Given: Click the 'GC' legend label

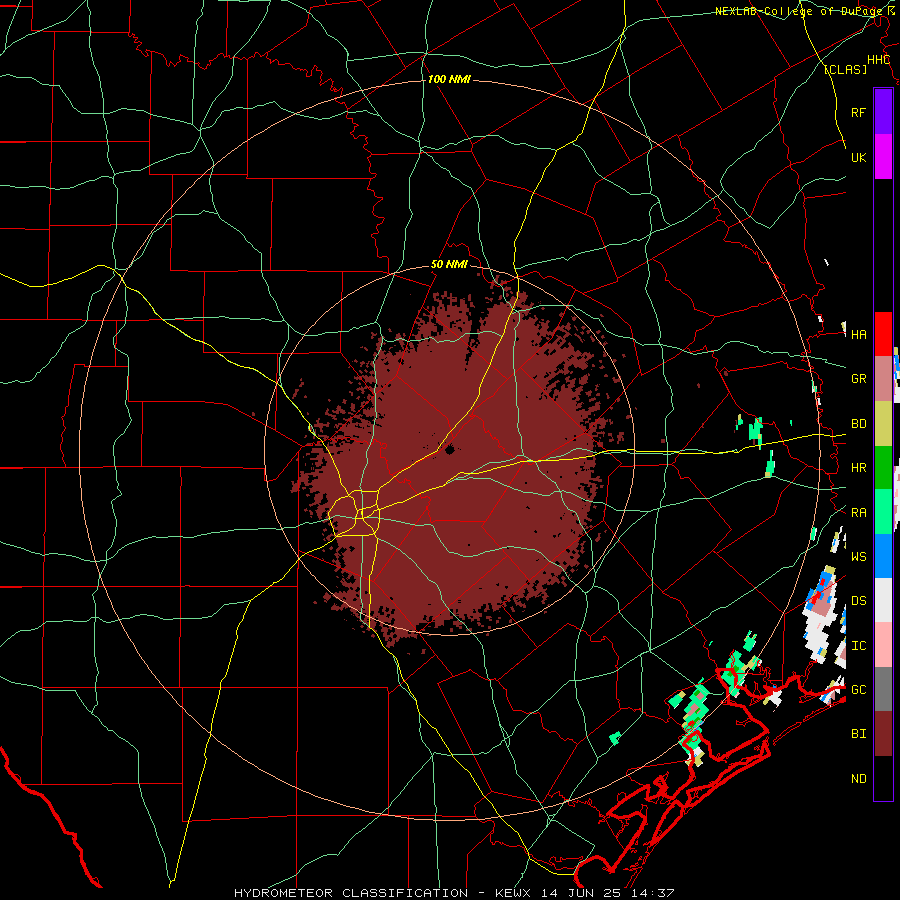Looking at the screenshot, I should click(x=858, y=689).
